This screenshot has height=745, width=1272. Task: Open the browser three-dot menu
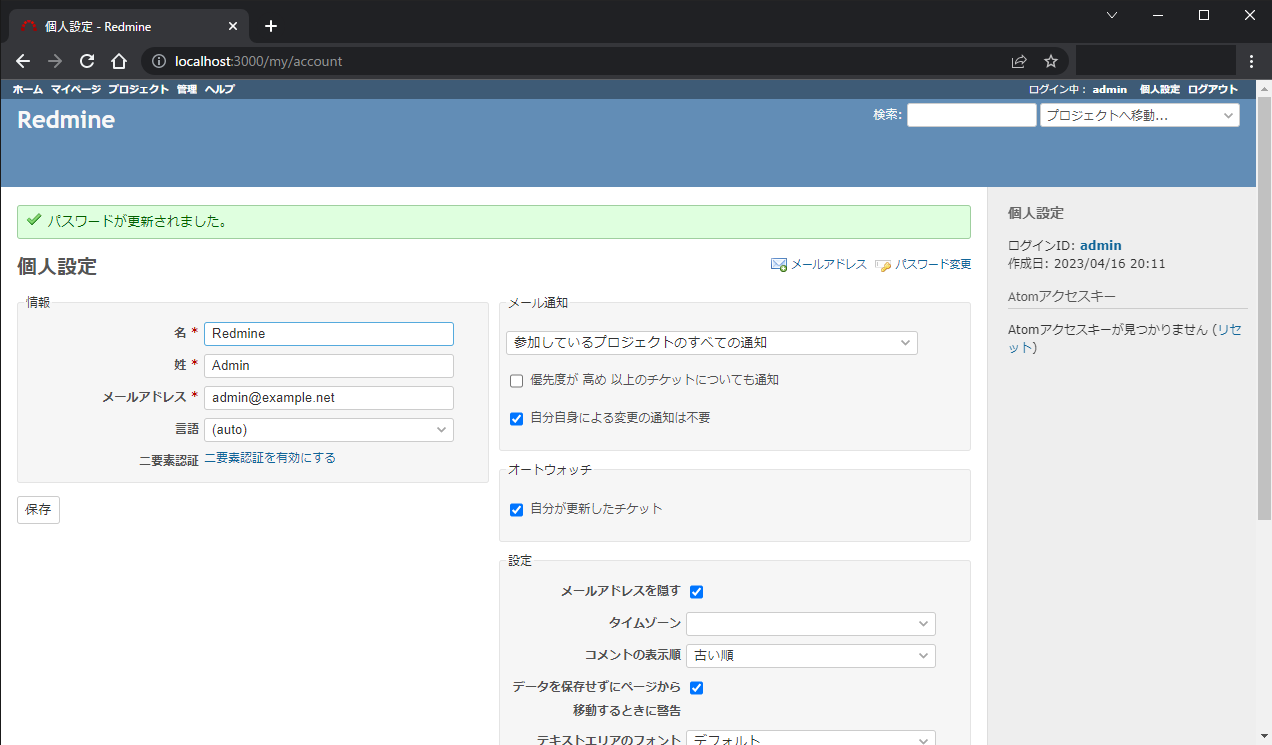(1252, 61)
